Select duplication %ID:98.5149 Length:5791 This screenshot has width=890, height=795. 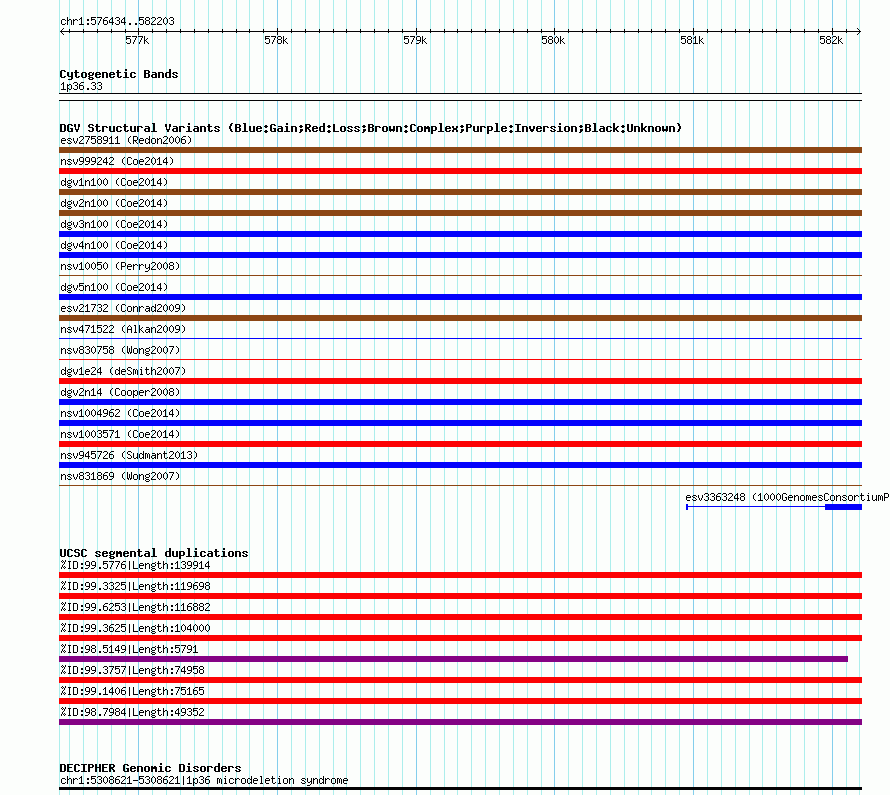(x=129, y=649)
